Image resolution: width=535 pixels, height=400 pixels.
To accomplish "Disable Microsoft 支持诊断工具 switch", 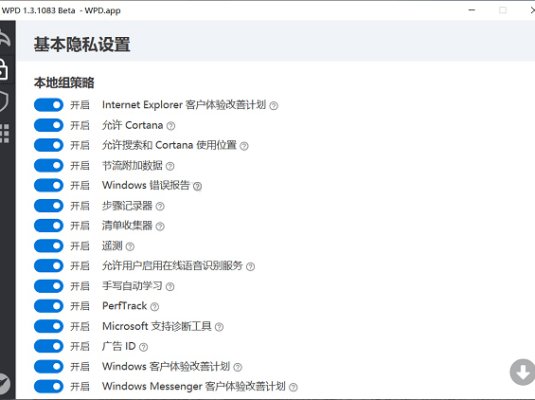I will [49, 326].
